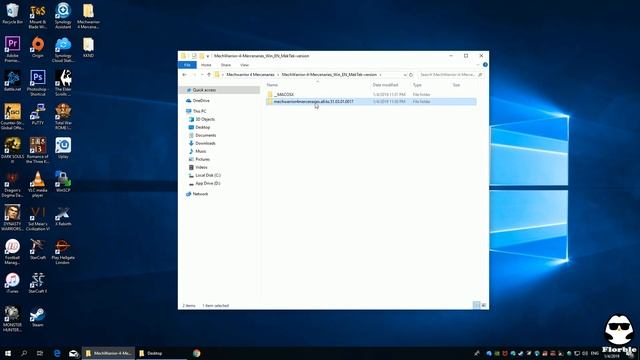
Task: Switch to the Share ribbon tab
Action: click(x=226, y=65)
